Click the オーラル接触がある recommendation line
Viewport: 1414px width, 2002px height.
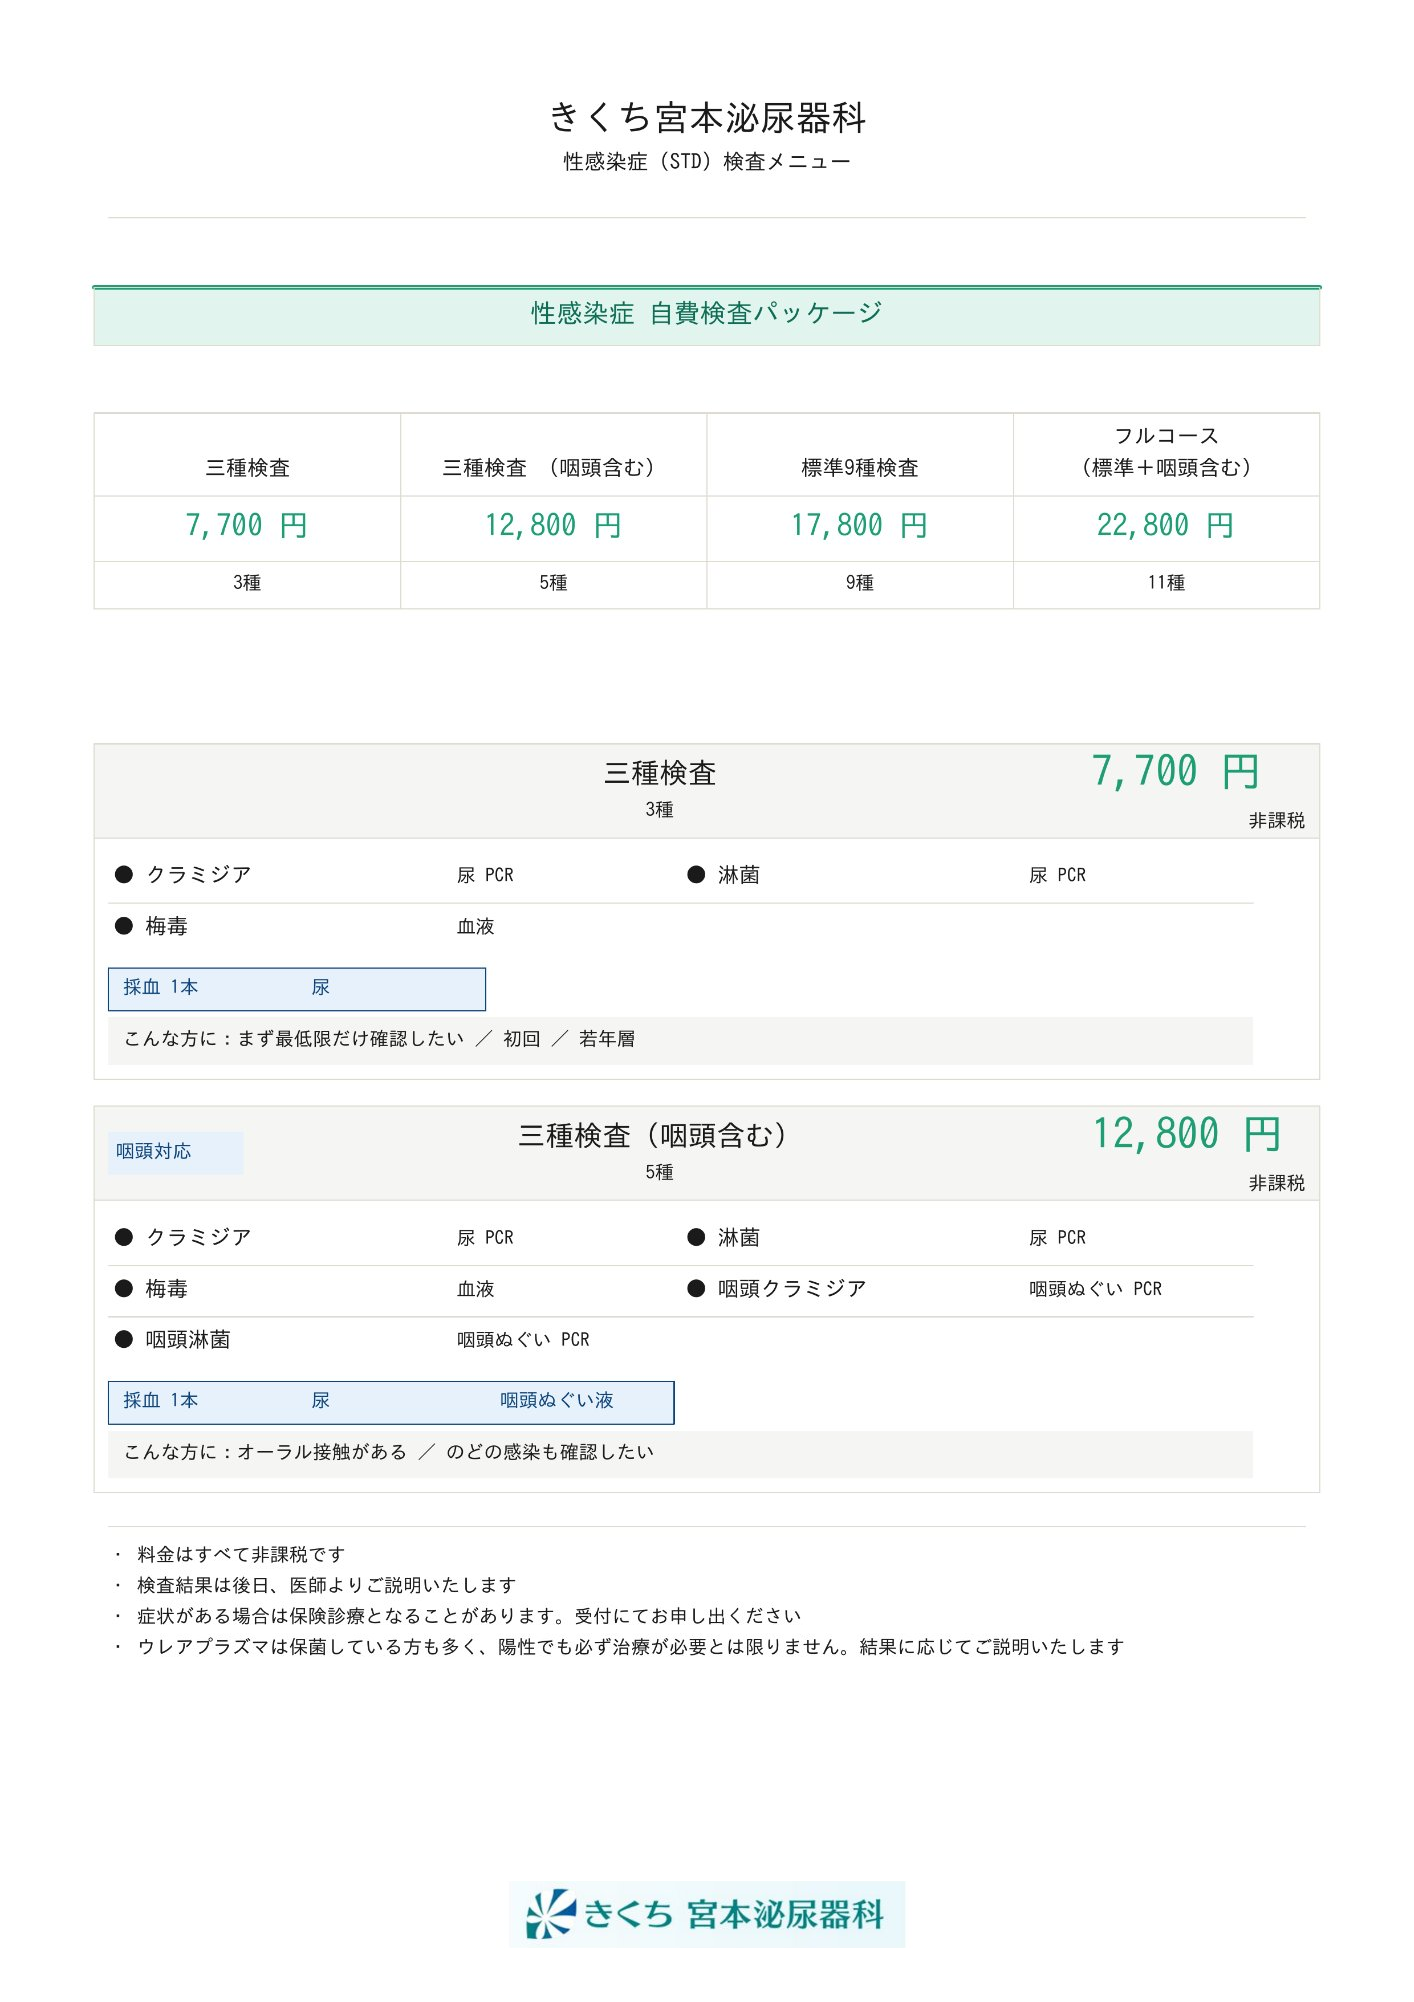coord(322,1452)
